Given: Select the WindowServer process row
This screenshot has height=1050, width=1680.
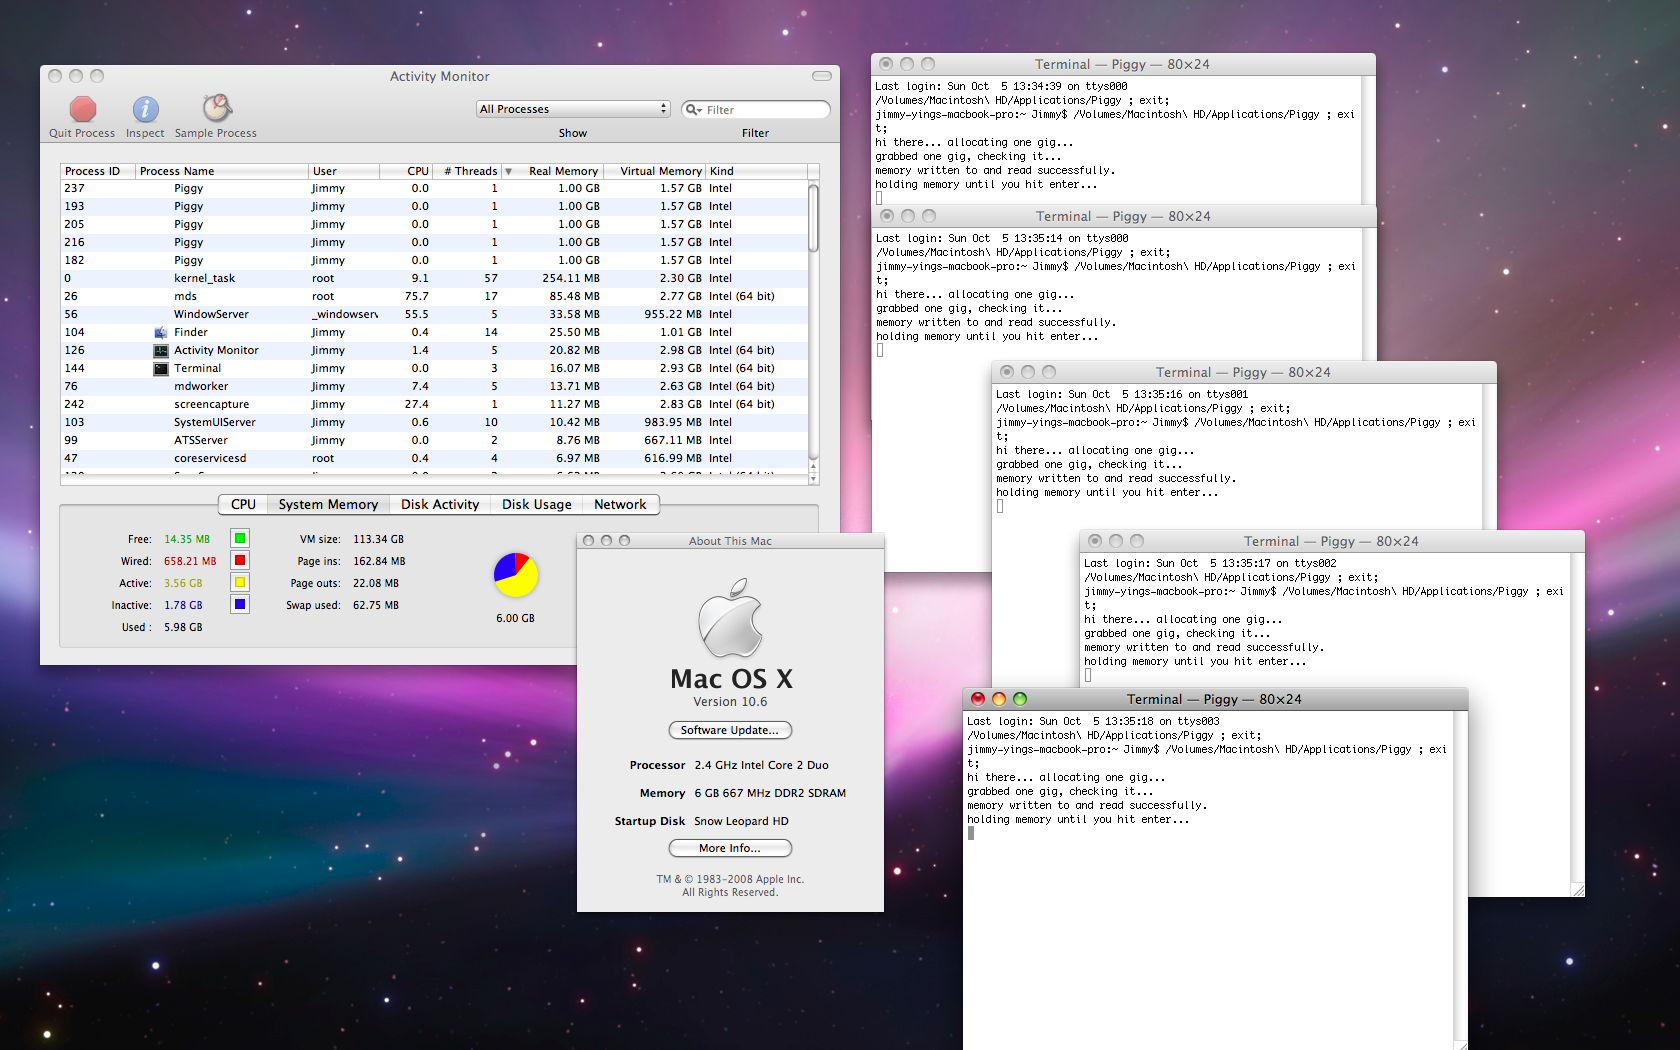Looking at the screenshot, I should coord(434,314).
